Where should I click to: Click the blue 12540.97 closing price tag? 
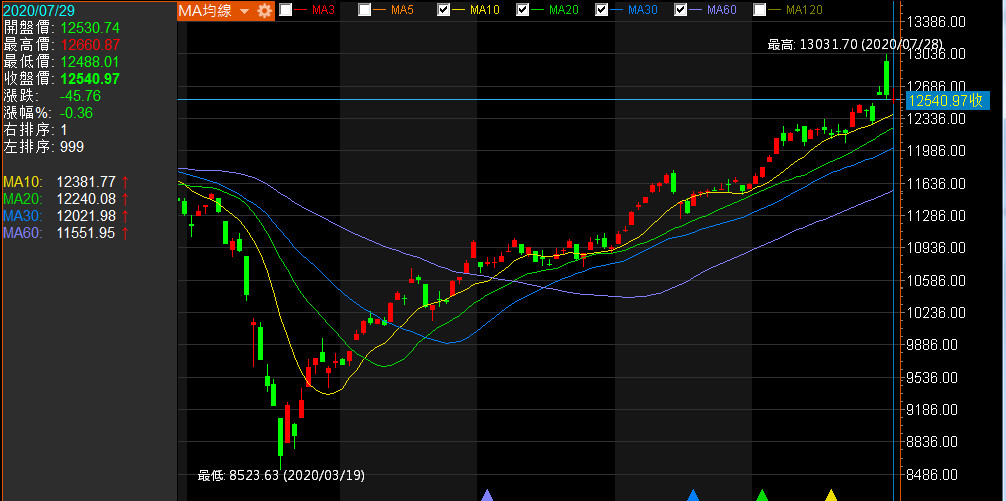[x=946, y=100]
